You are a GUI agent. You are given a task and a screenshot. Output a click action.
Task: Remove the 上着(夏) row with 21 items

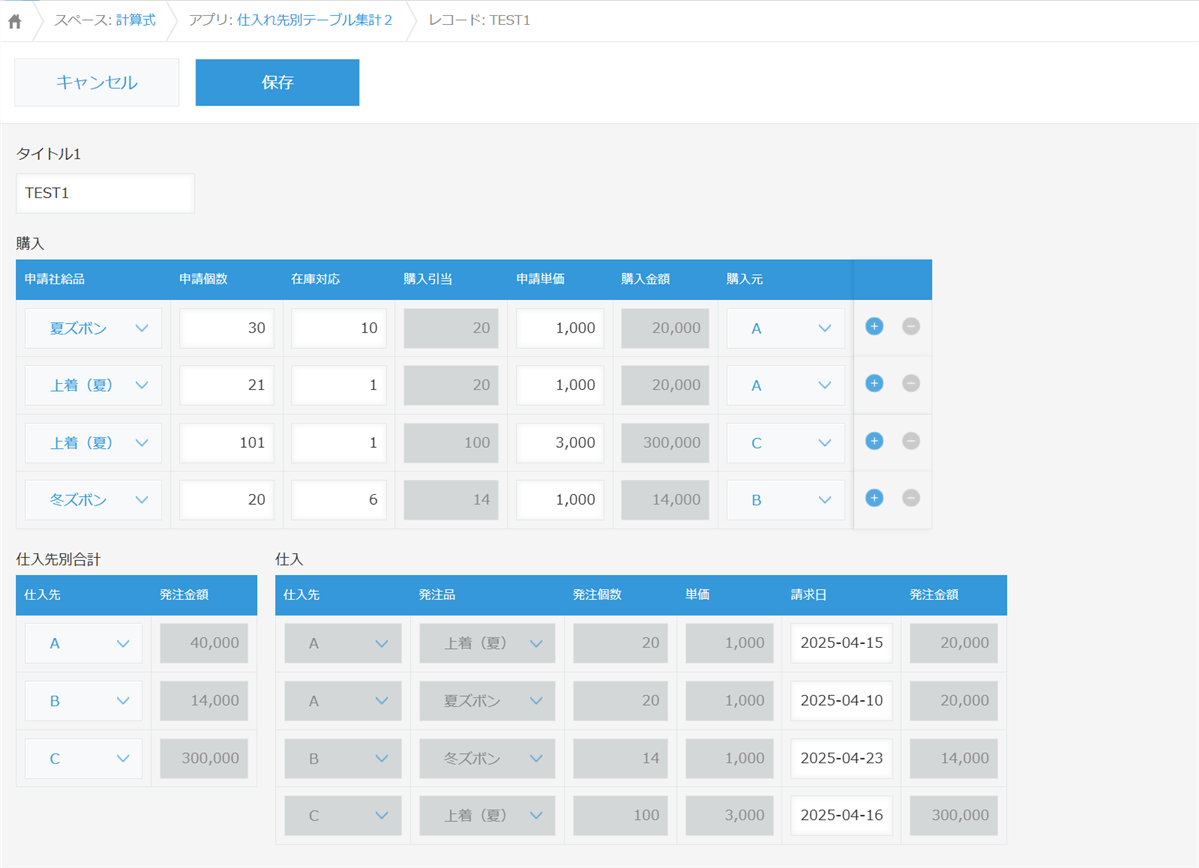coord(911,383)
